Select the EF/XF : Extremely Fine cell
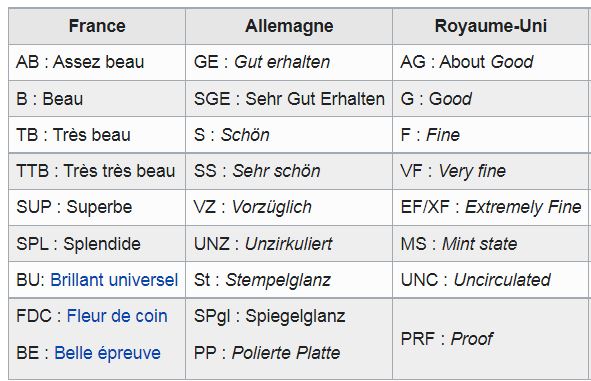The height and width of the screenshot is (381, 591). [x=490, y=207]
